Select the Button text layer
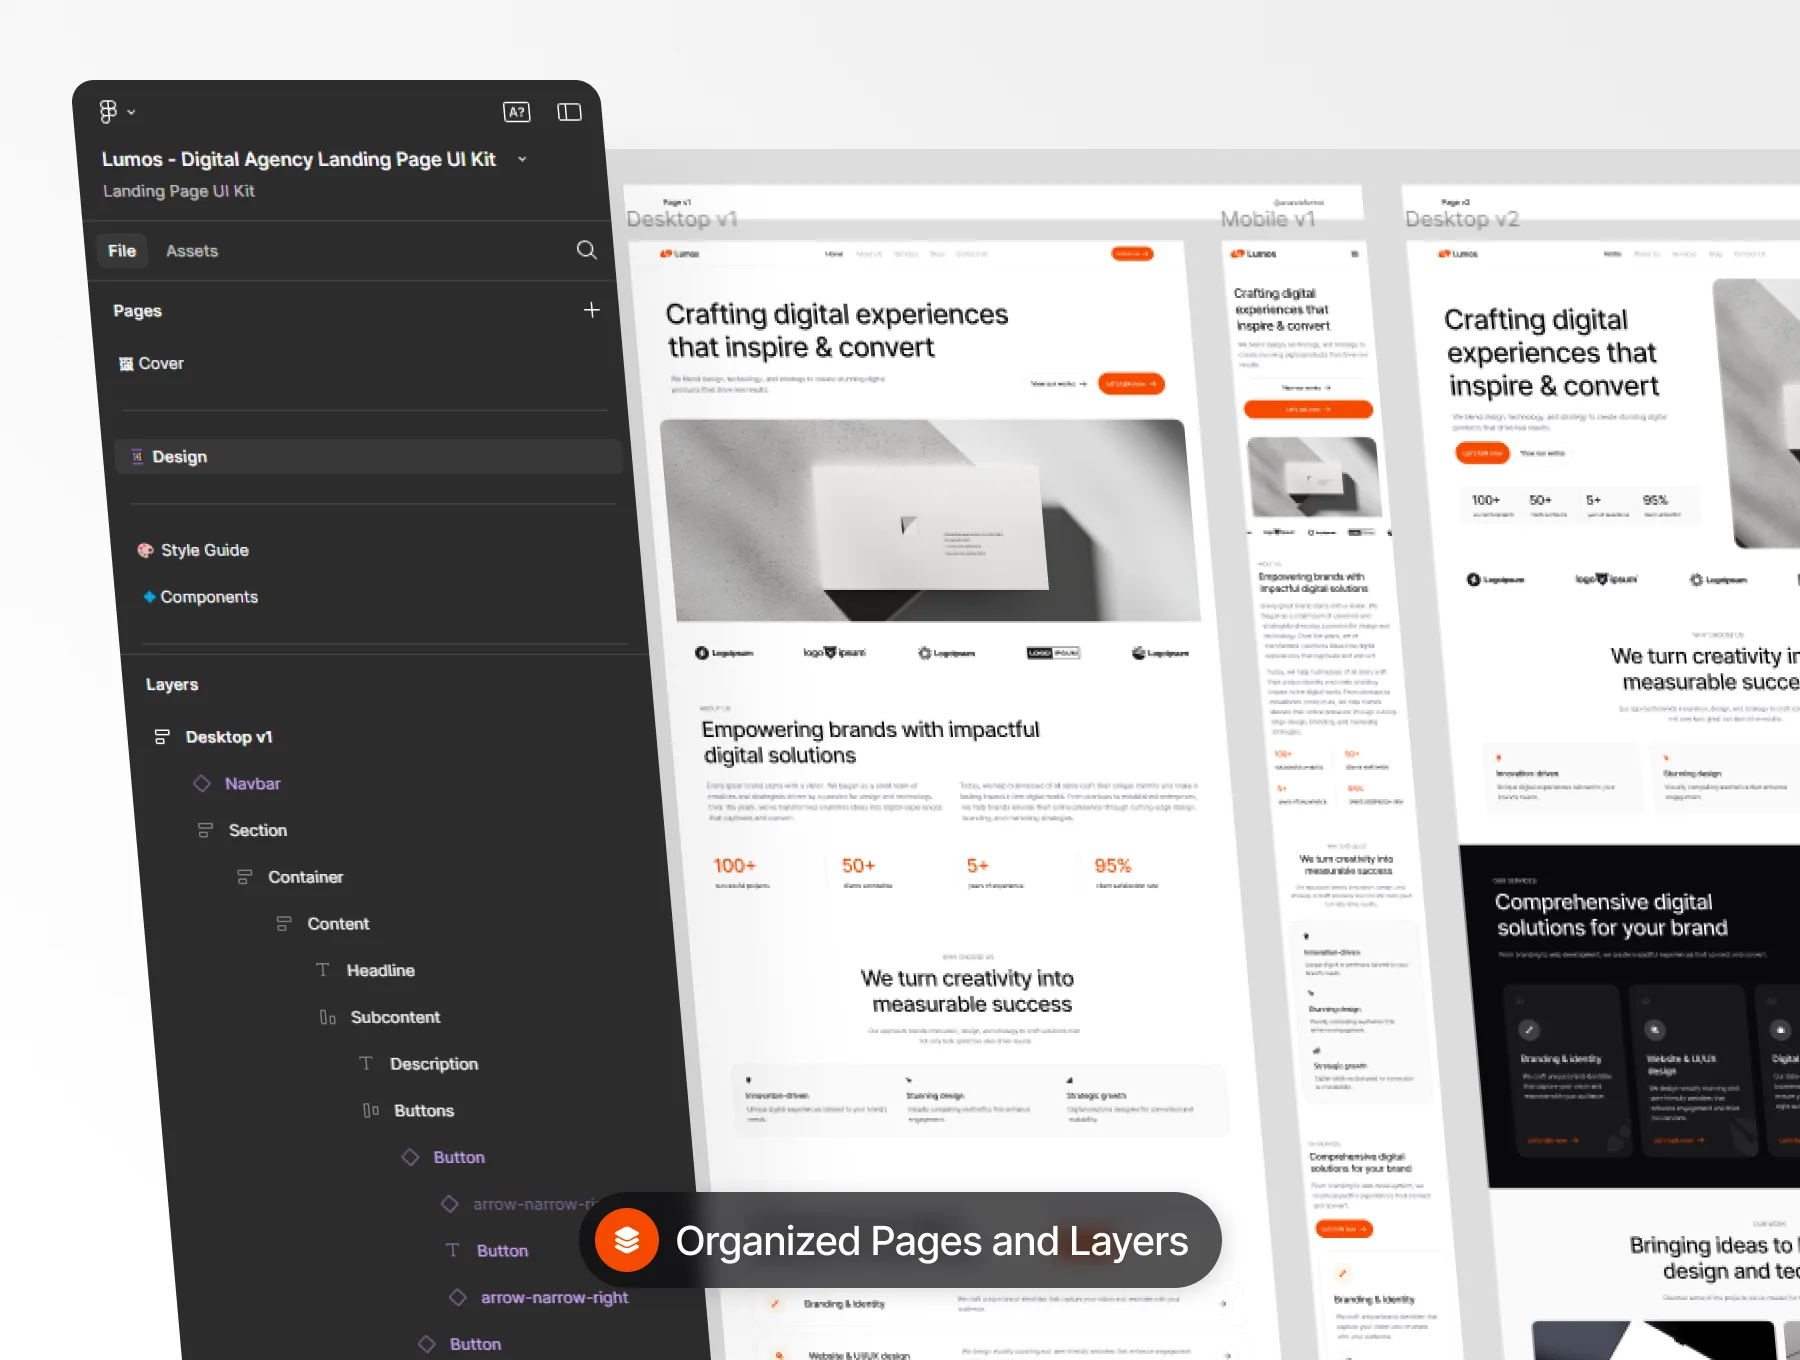Screen dimensions: 1800x1360 [x=502, y=1251]
